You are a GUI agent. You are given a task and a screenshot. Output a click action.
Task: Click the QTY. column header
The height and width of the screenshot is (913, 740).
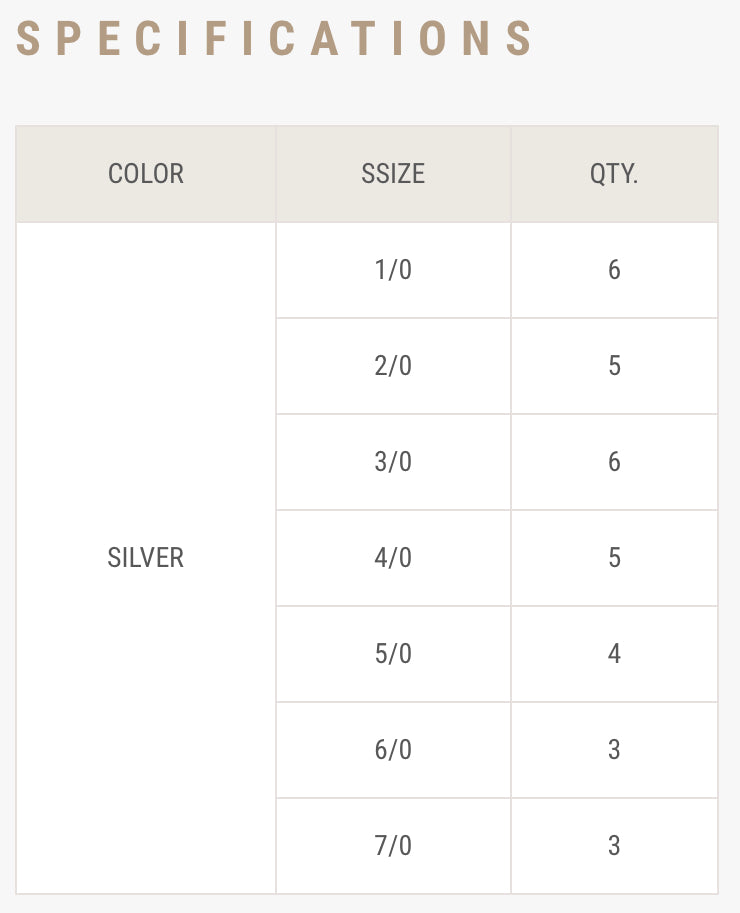[x=614, y=173]
